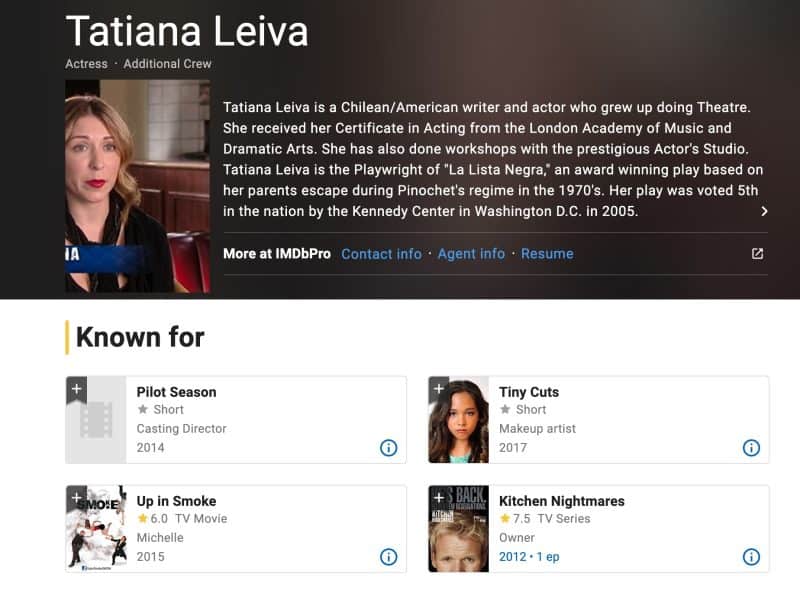Add Pilot Season to watchlist
The width and height of the screenshot is (800, 605).
pos(77,390)
